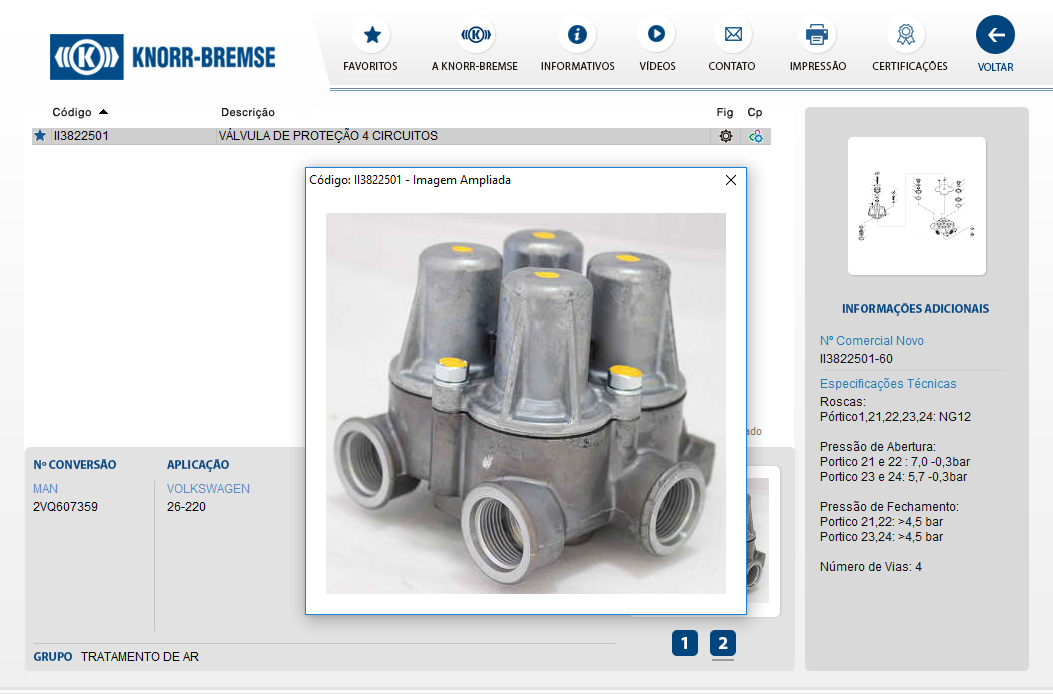Open the Certificações ribbon icon
The image size is (1053, 694).
(x=905, y=36)
